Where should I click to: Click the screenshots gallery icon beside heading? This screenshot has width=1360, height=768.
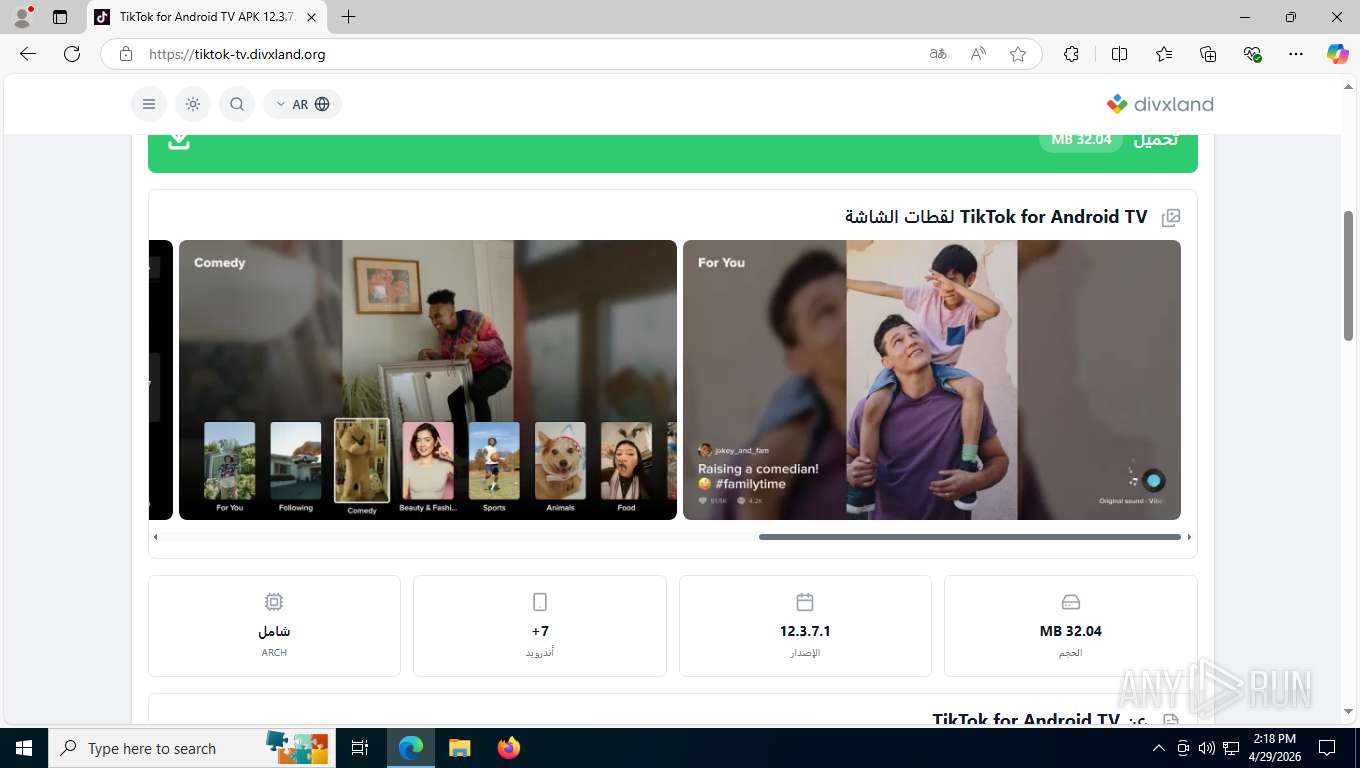click(x=1171, y=218)
